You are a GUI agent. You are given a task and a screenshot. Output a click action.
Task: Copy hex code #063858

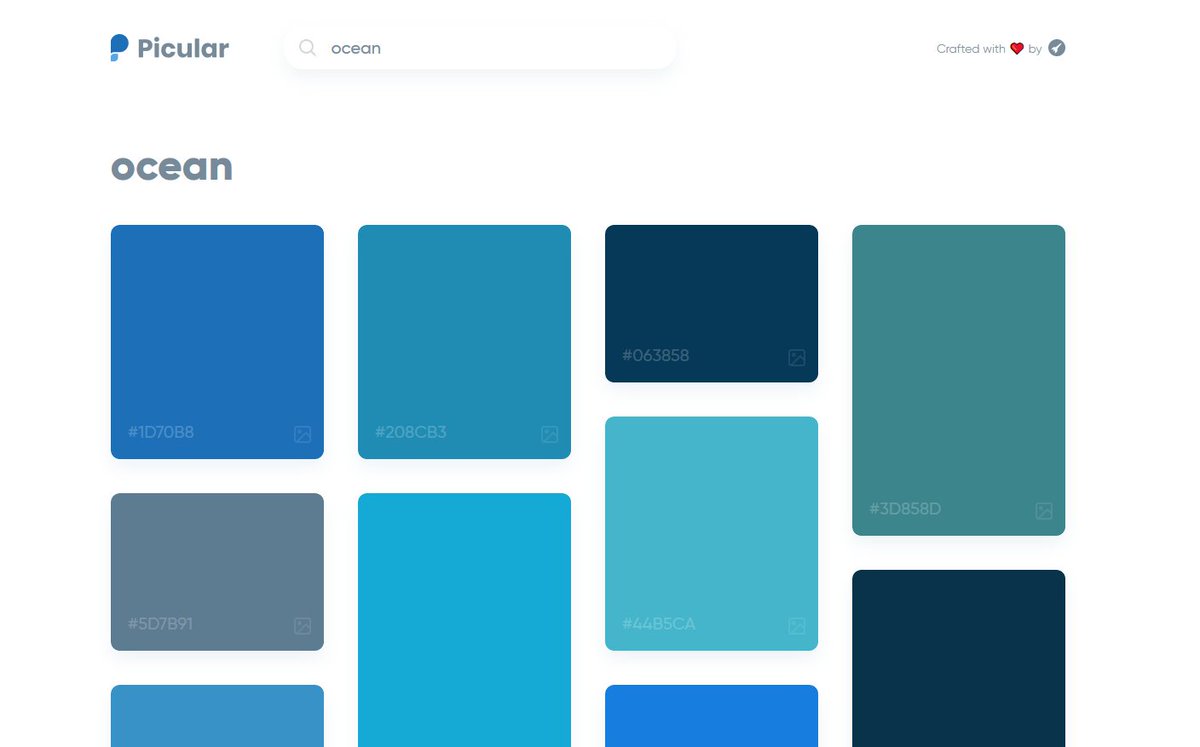[656, 355]
